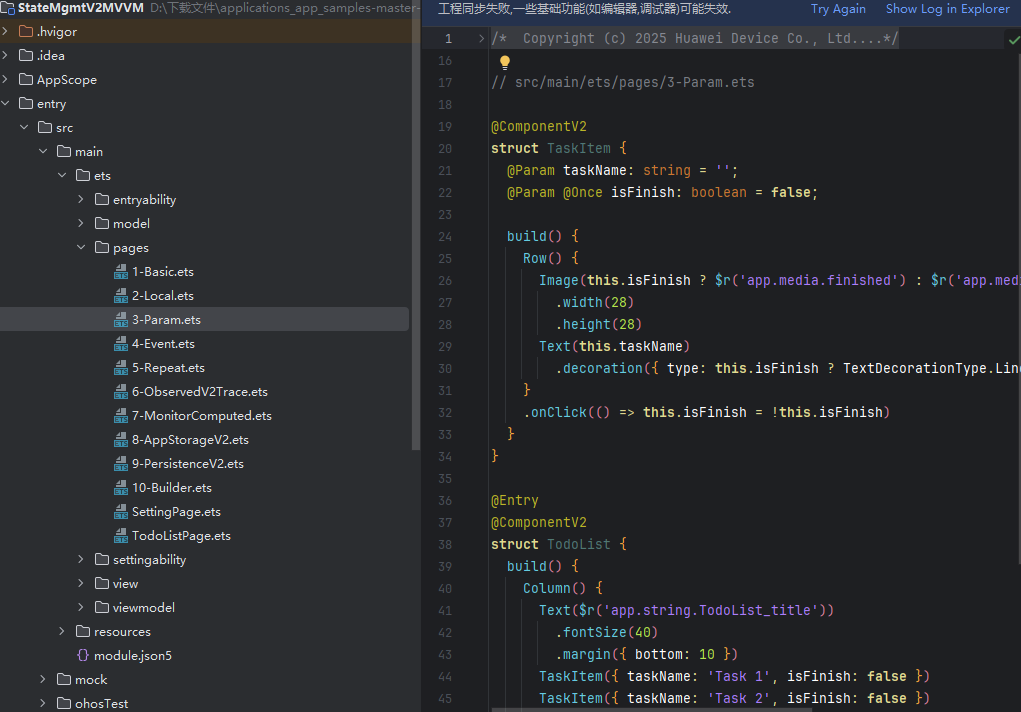Click the viewmodel folder icon

(x=102, y=607)
